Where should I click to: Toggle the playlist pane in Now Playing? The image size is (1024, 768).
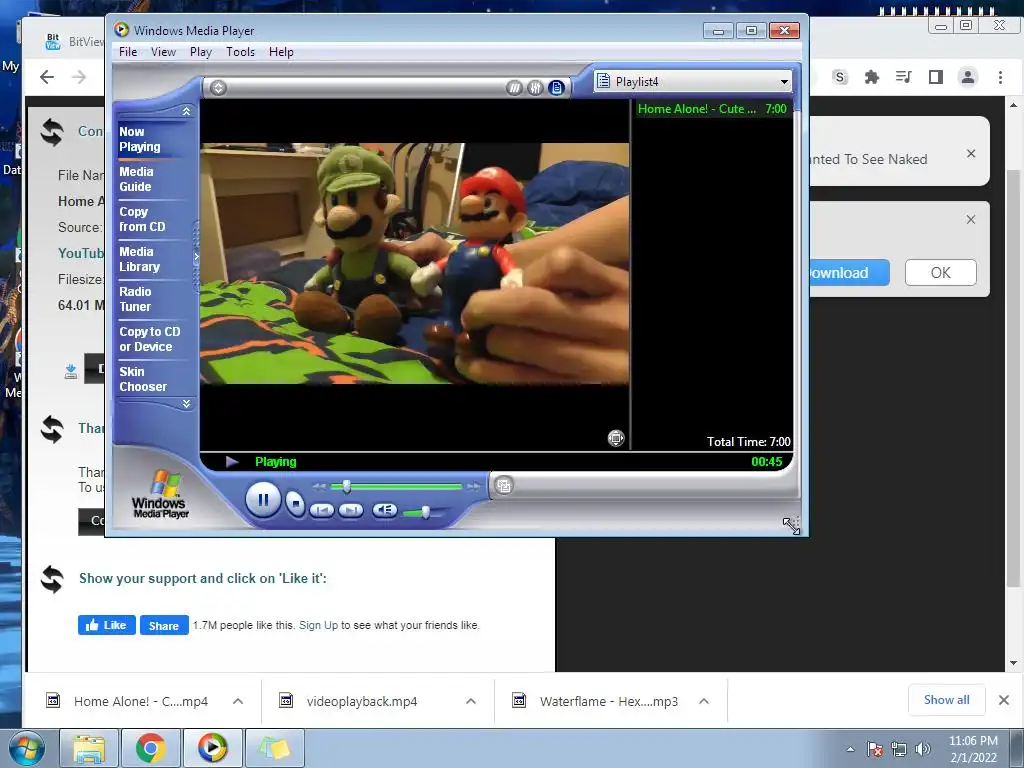coord(556,88)
